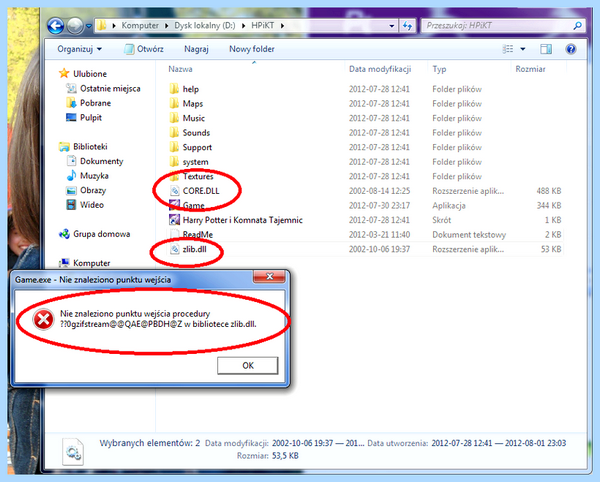This screenshot has height=482, width=600.
Task: Click Nagraj in the toolbar
Action: [196, 49]
